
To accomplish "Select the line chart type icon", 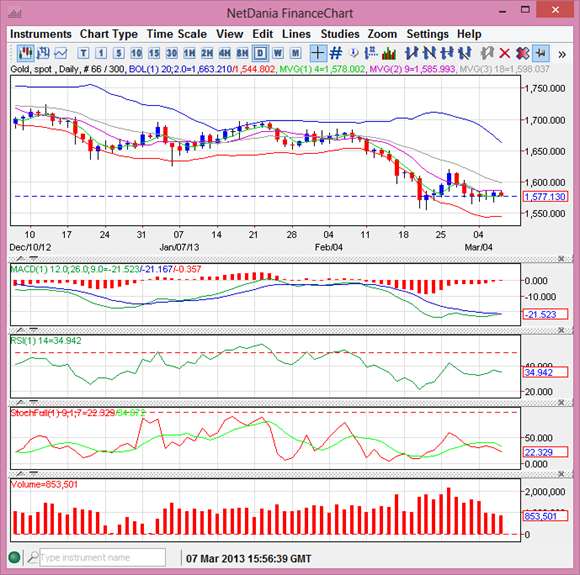I will 61,53.
